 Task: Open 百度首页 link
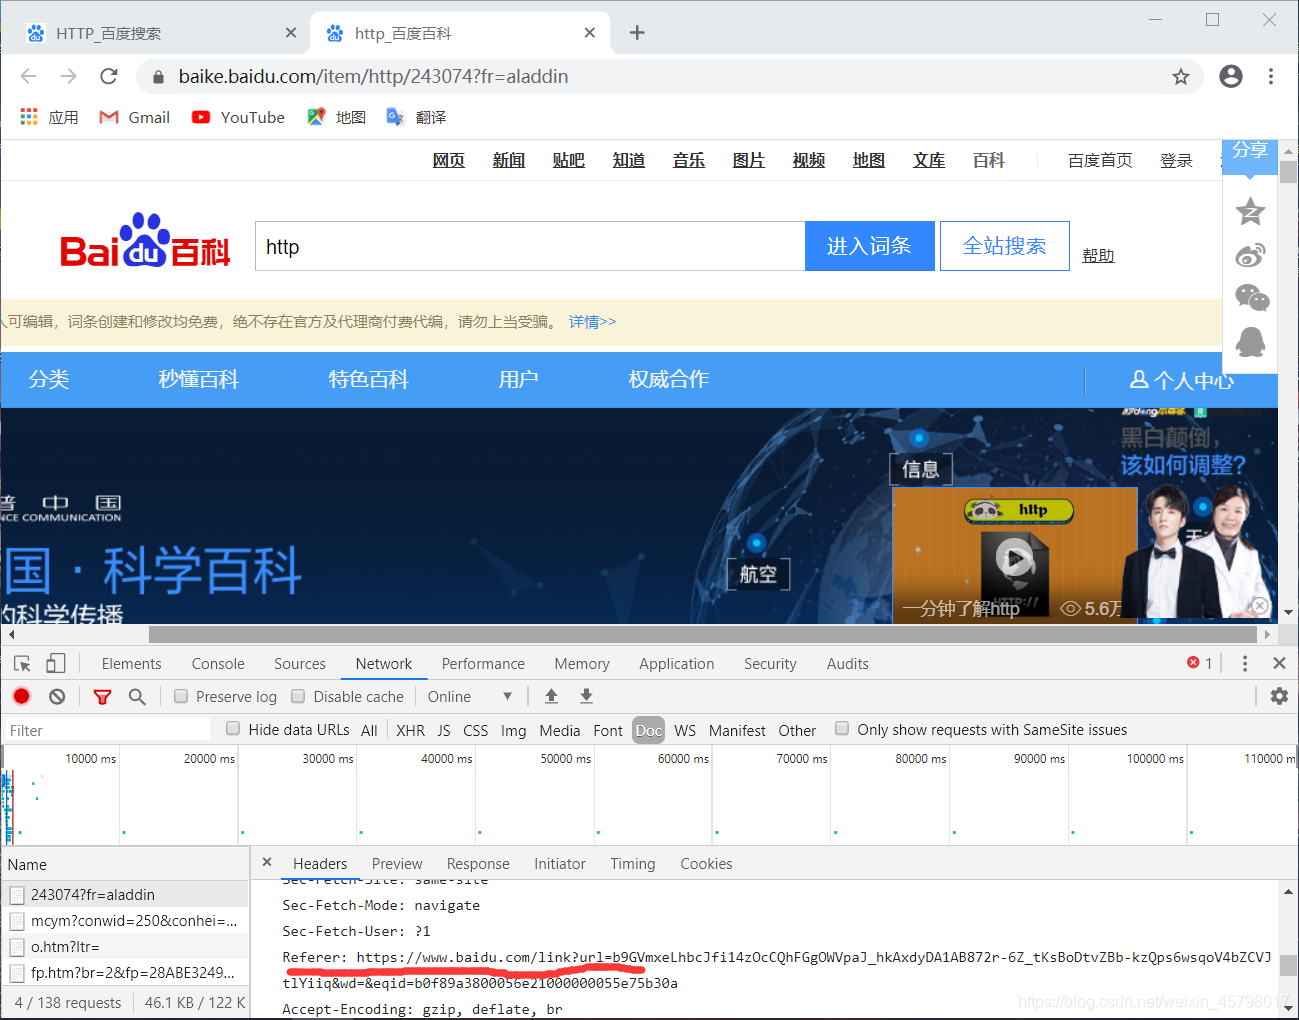coord(1100,160)
